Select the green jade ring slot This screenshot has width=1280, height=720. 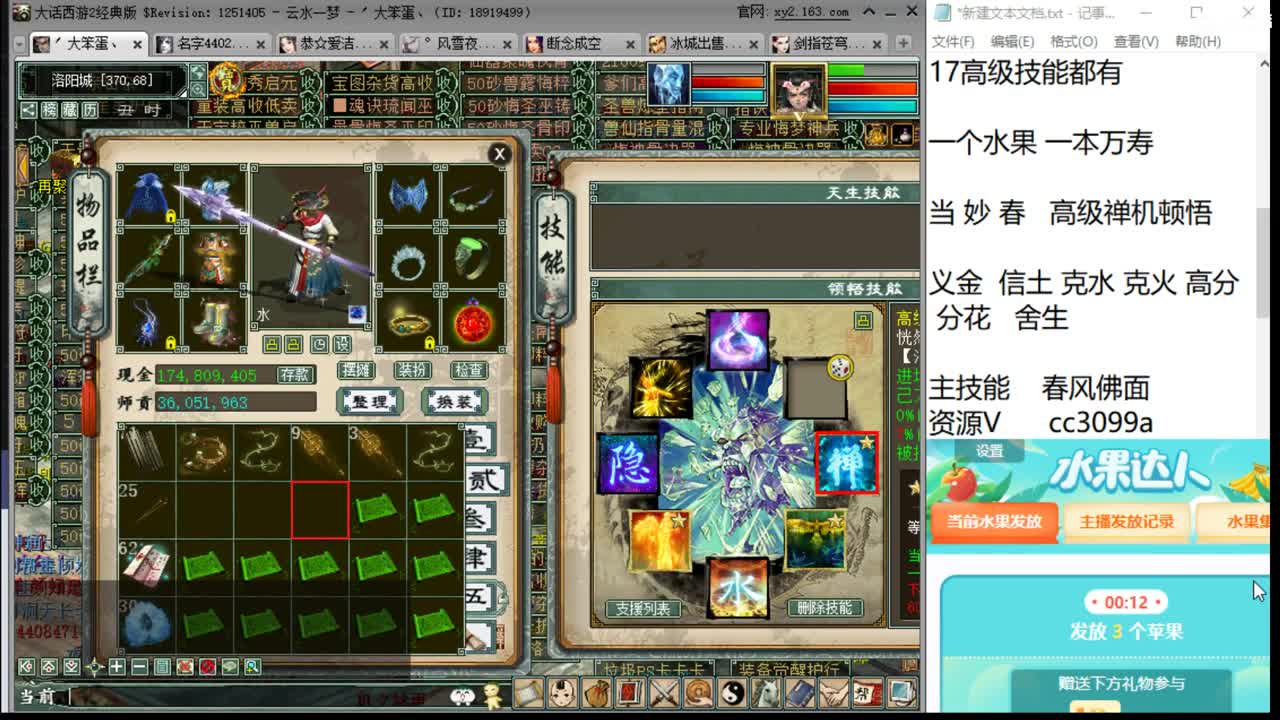coord(473,258)
